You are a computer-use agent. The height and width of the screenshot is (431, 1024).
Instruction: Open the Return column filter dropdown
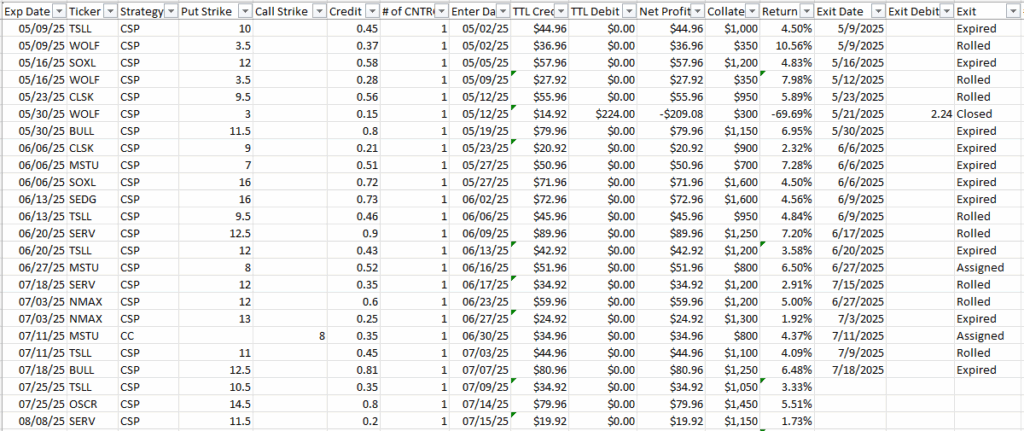point(807,12)
